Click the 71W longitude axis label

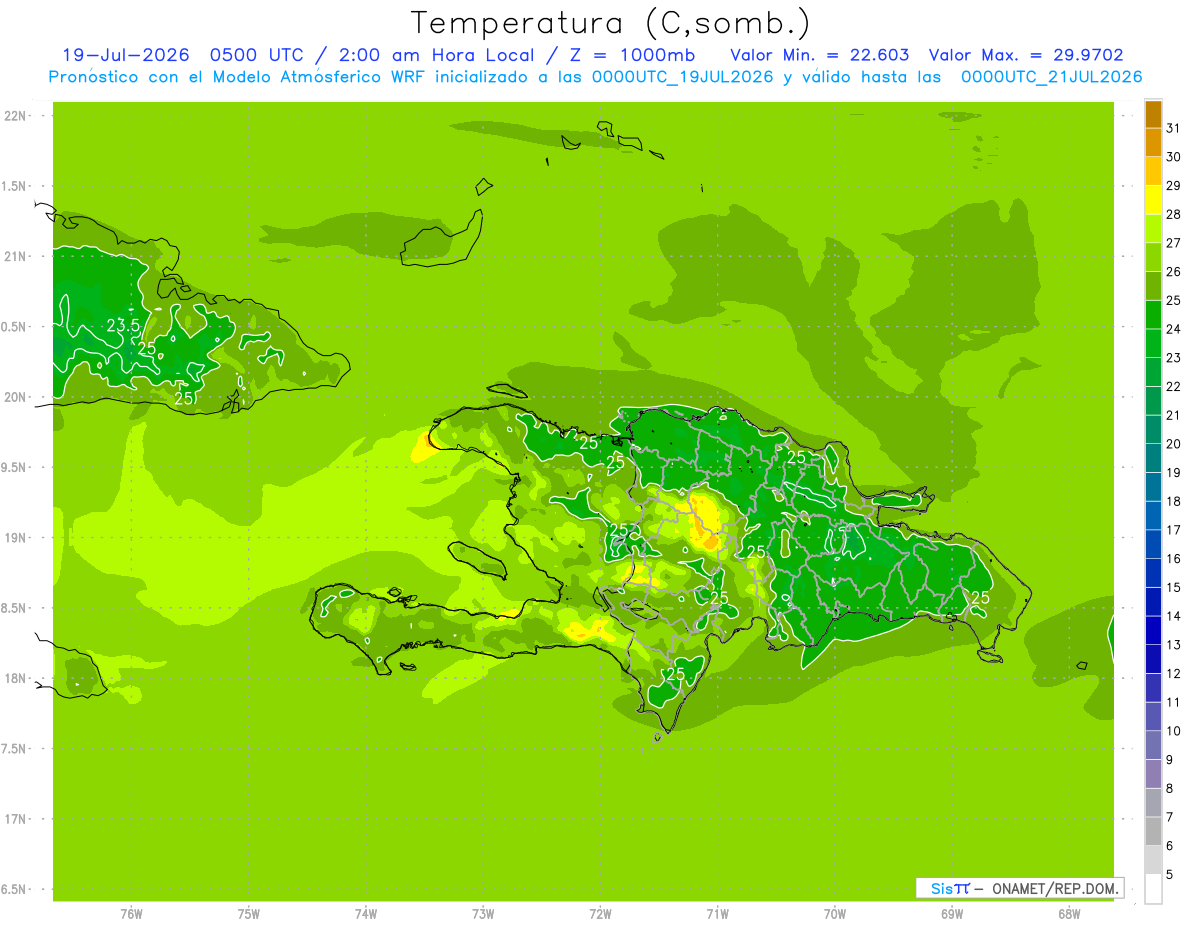point(717,914)
